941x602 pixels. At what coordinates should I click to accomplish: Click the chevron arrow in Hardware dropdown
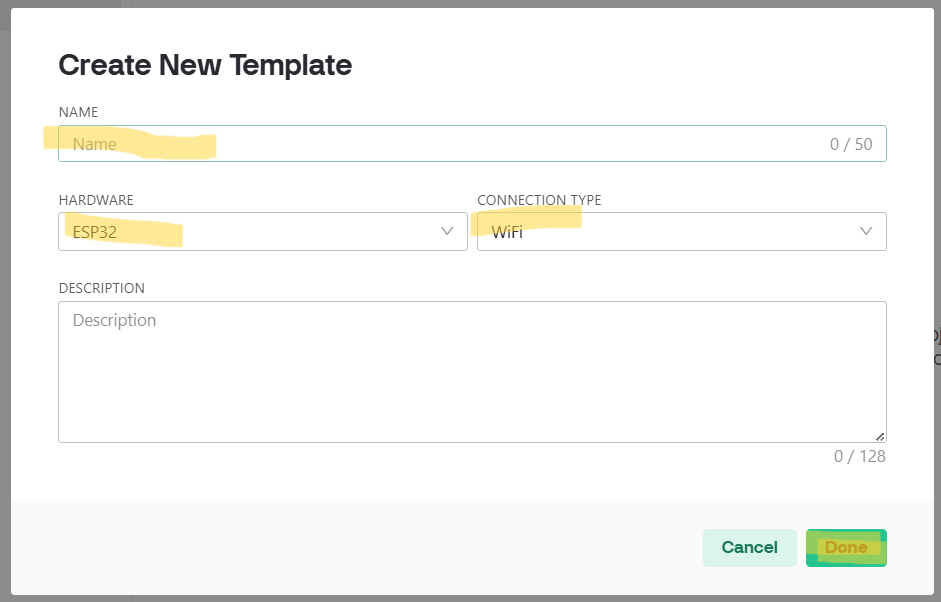(x=447, y=231)
